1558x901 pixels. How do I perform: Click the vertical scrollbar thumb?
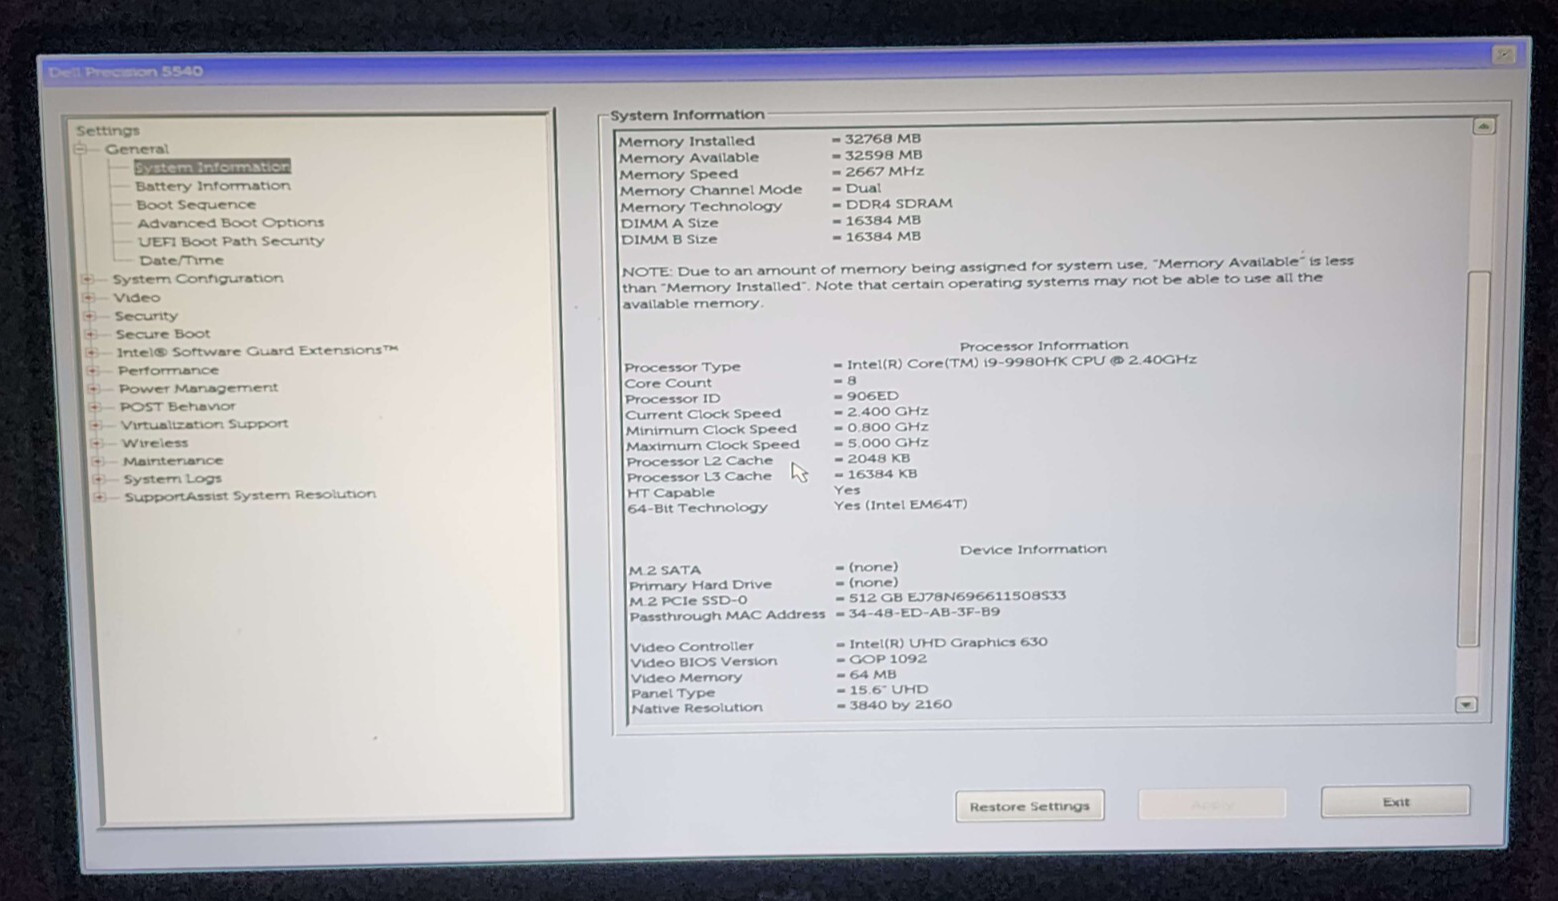tap(1473, 460)
